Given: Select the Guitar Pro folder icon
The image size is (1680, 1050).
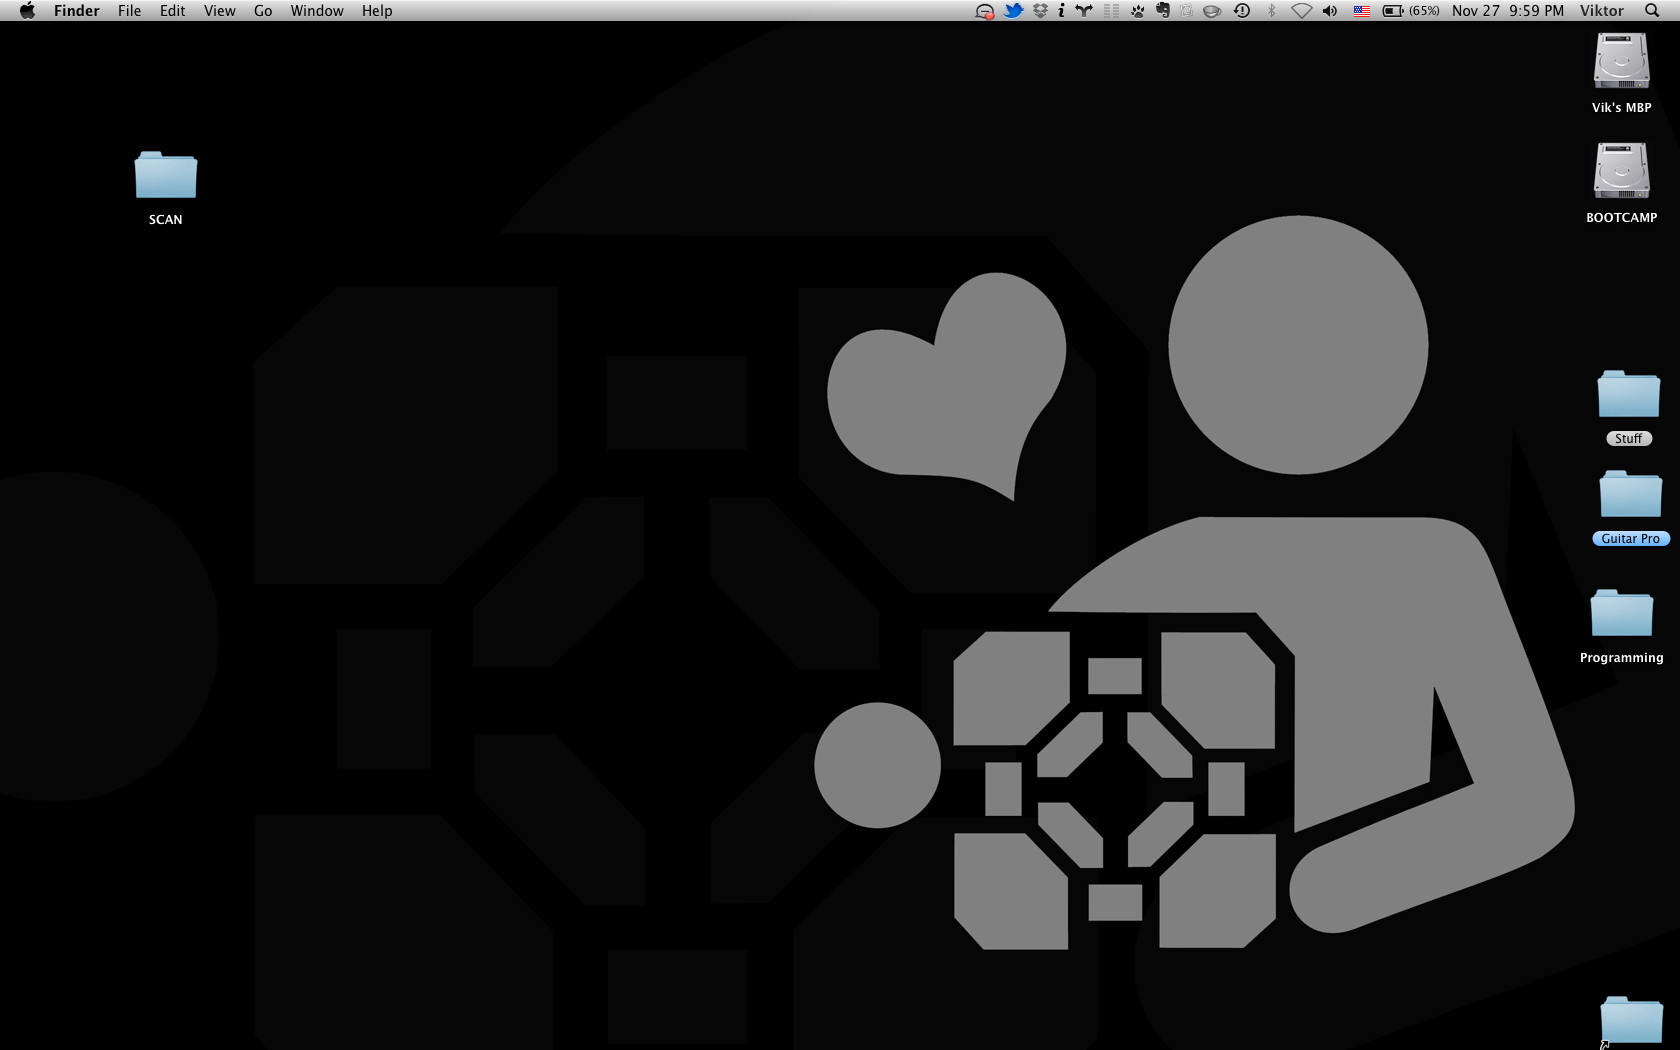Looking at the screenshot, I should pyautogui.click(x=1631, y=493).
